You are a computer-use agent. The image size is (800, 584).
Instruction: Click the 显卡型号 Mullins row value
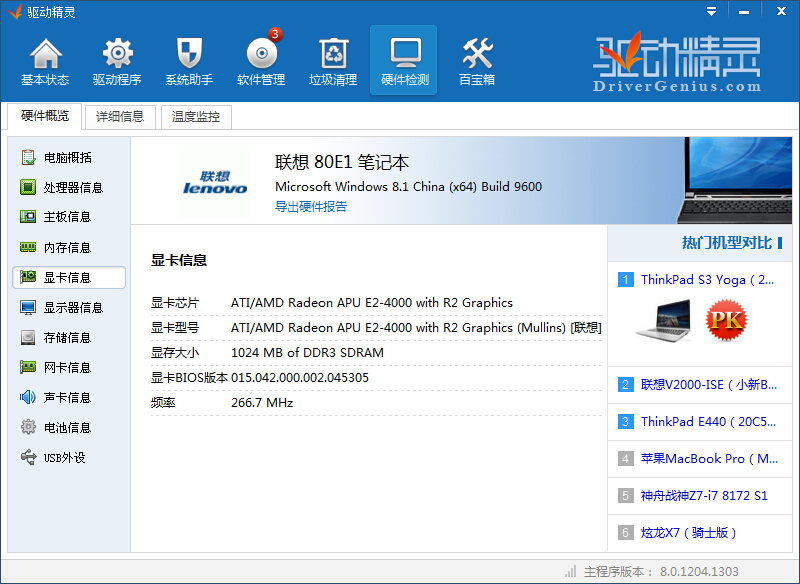416,327
